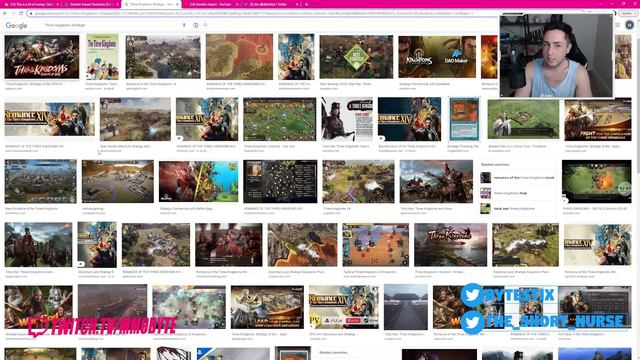Go back with the browser back arrow
The width and height of the screenshot is (640, 360).
pos(5,13)
